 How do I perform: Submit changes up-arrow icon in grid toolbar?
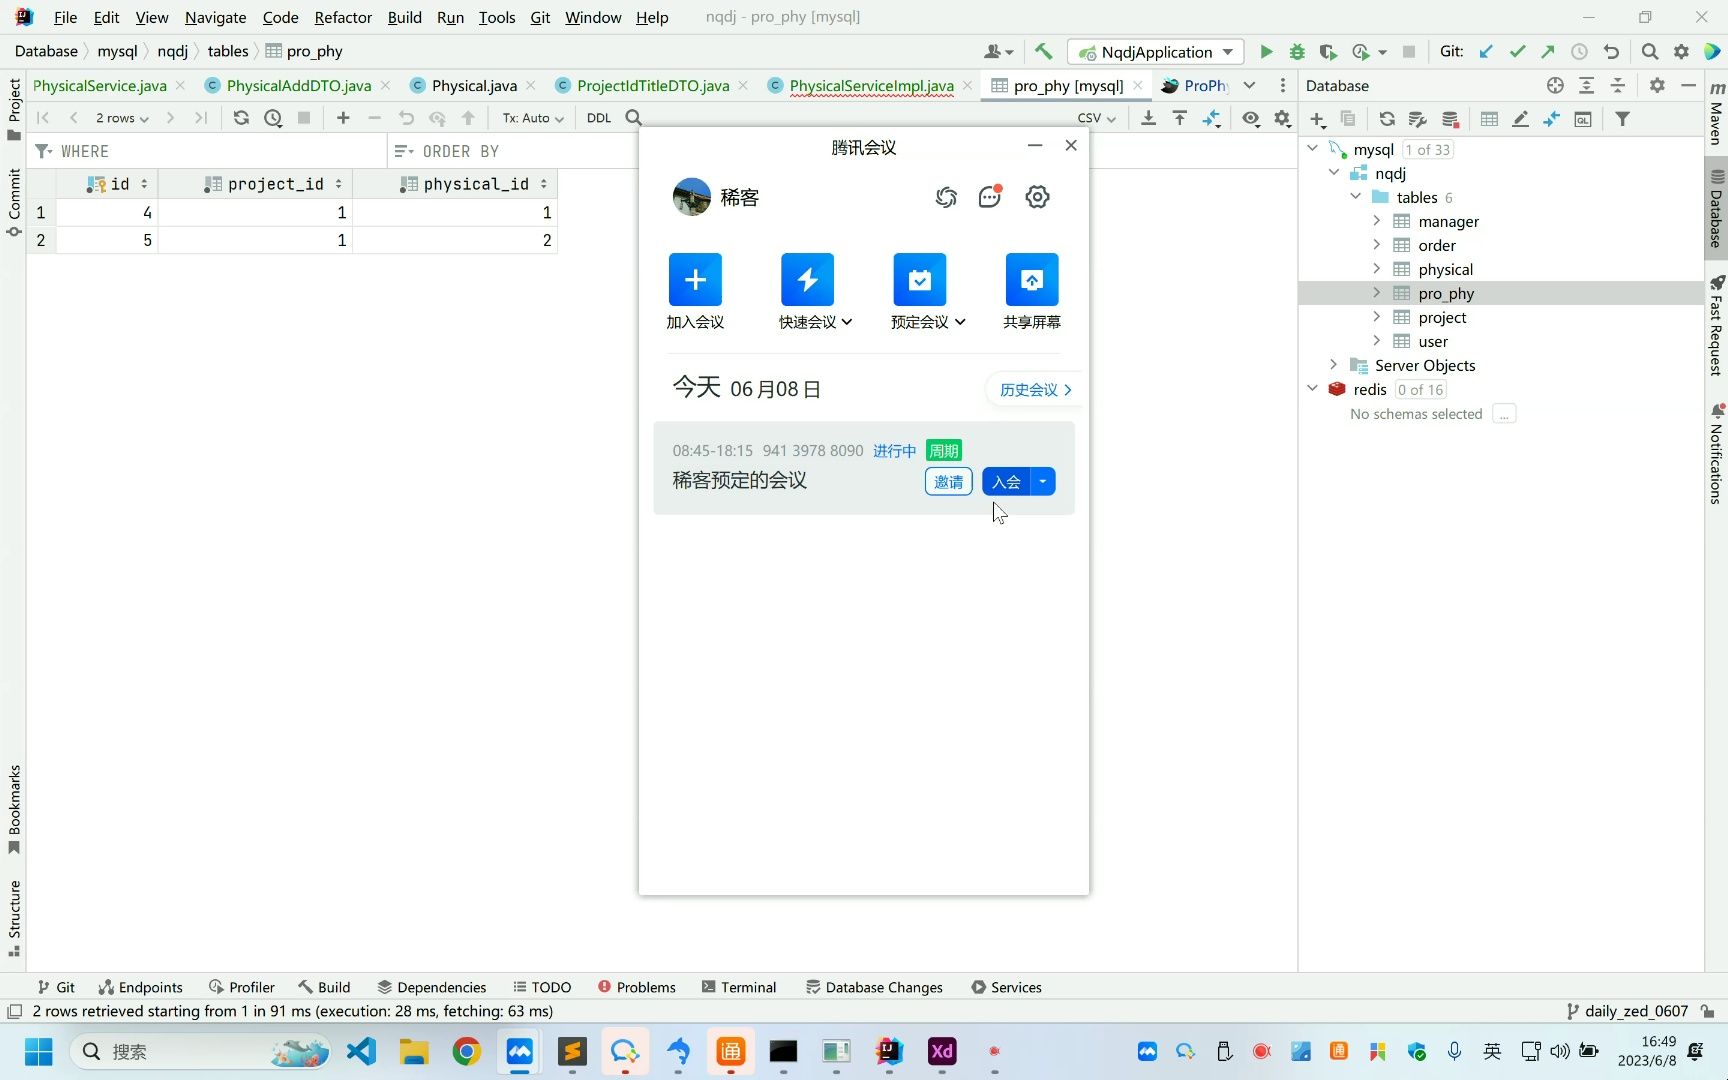[x=468, y=118]
